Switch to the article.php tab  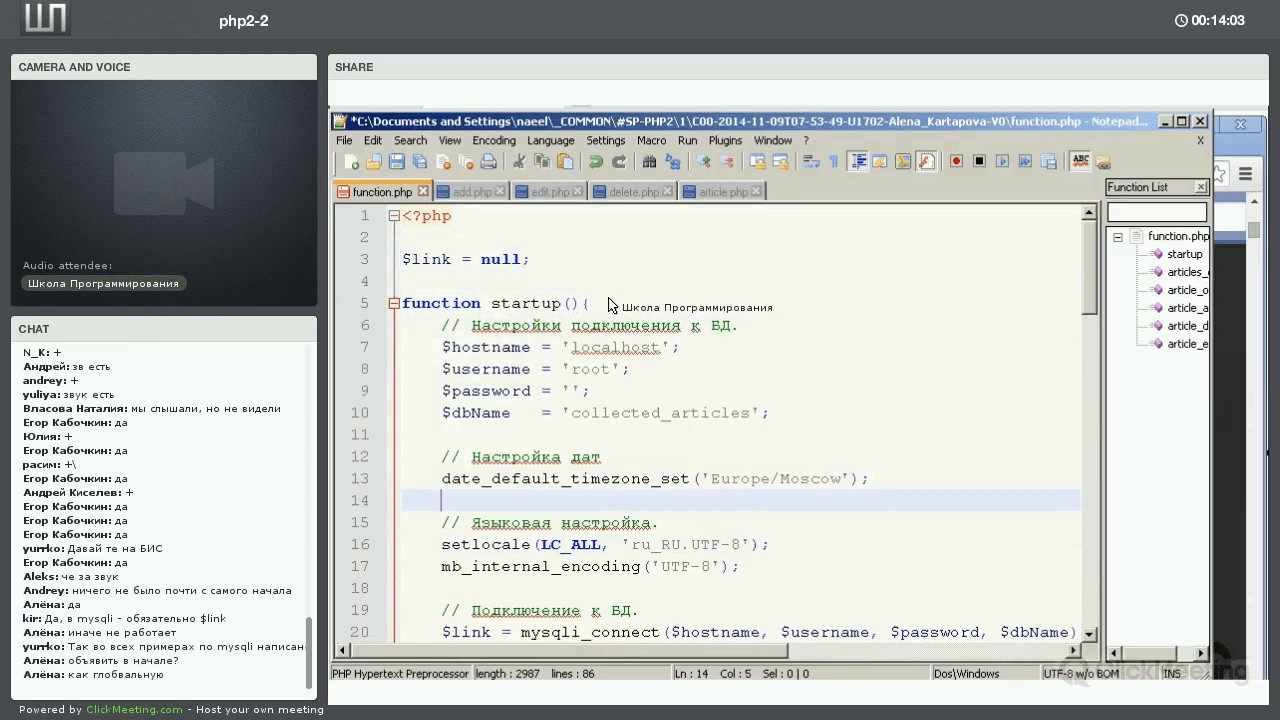(723, 192)
